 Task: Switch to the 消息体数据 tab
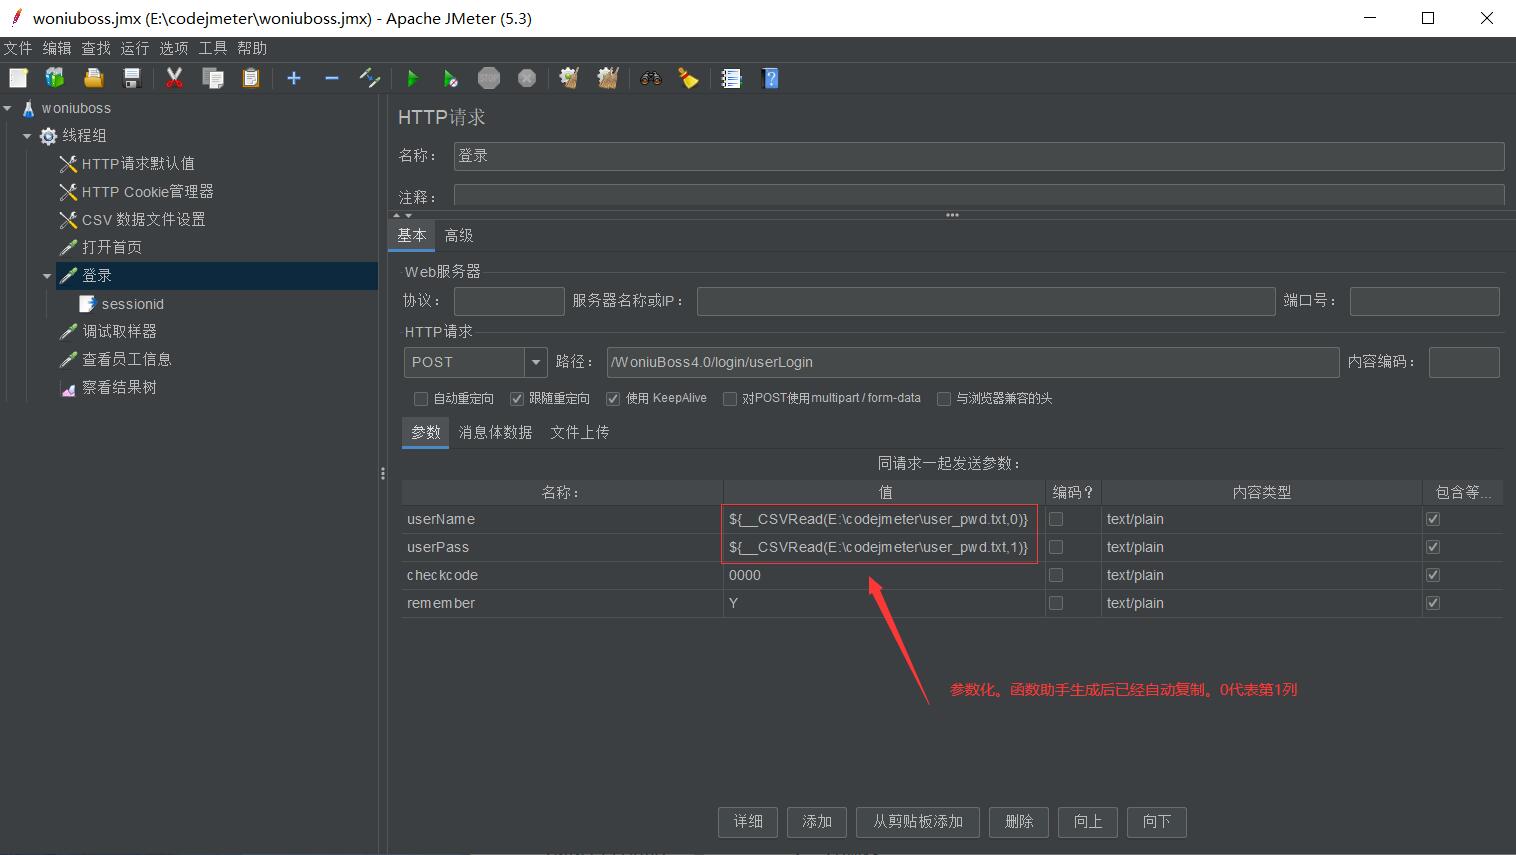tap(495, 432)
